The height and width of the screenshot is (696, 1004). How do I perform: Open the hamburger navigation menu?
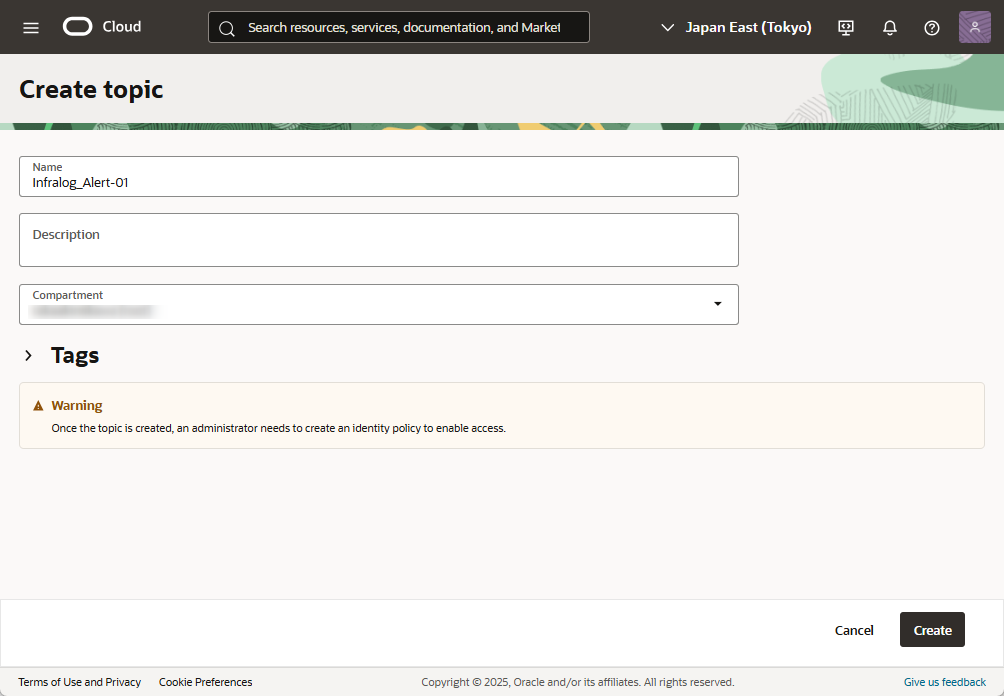(x=31, y=27)
